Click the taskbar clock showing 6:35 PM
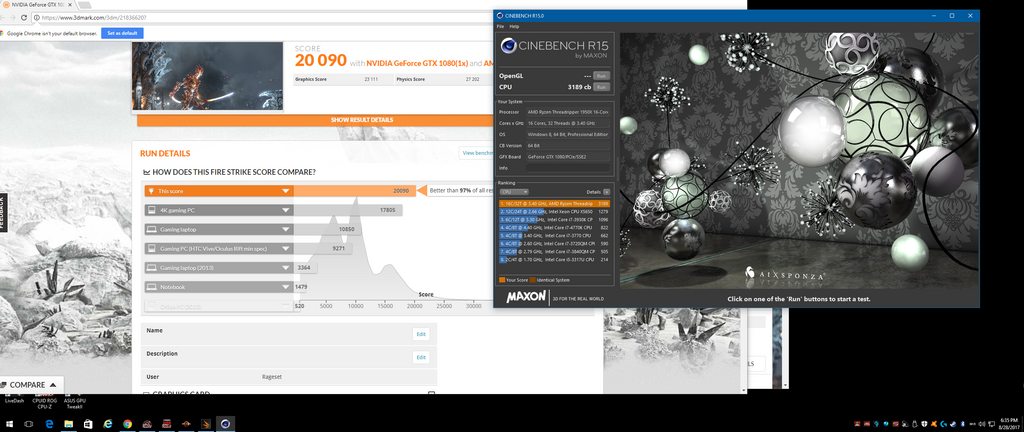The height and width of the screenshot is (432, 1024). click(x=1009, y=424)
